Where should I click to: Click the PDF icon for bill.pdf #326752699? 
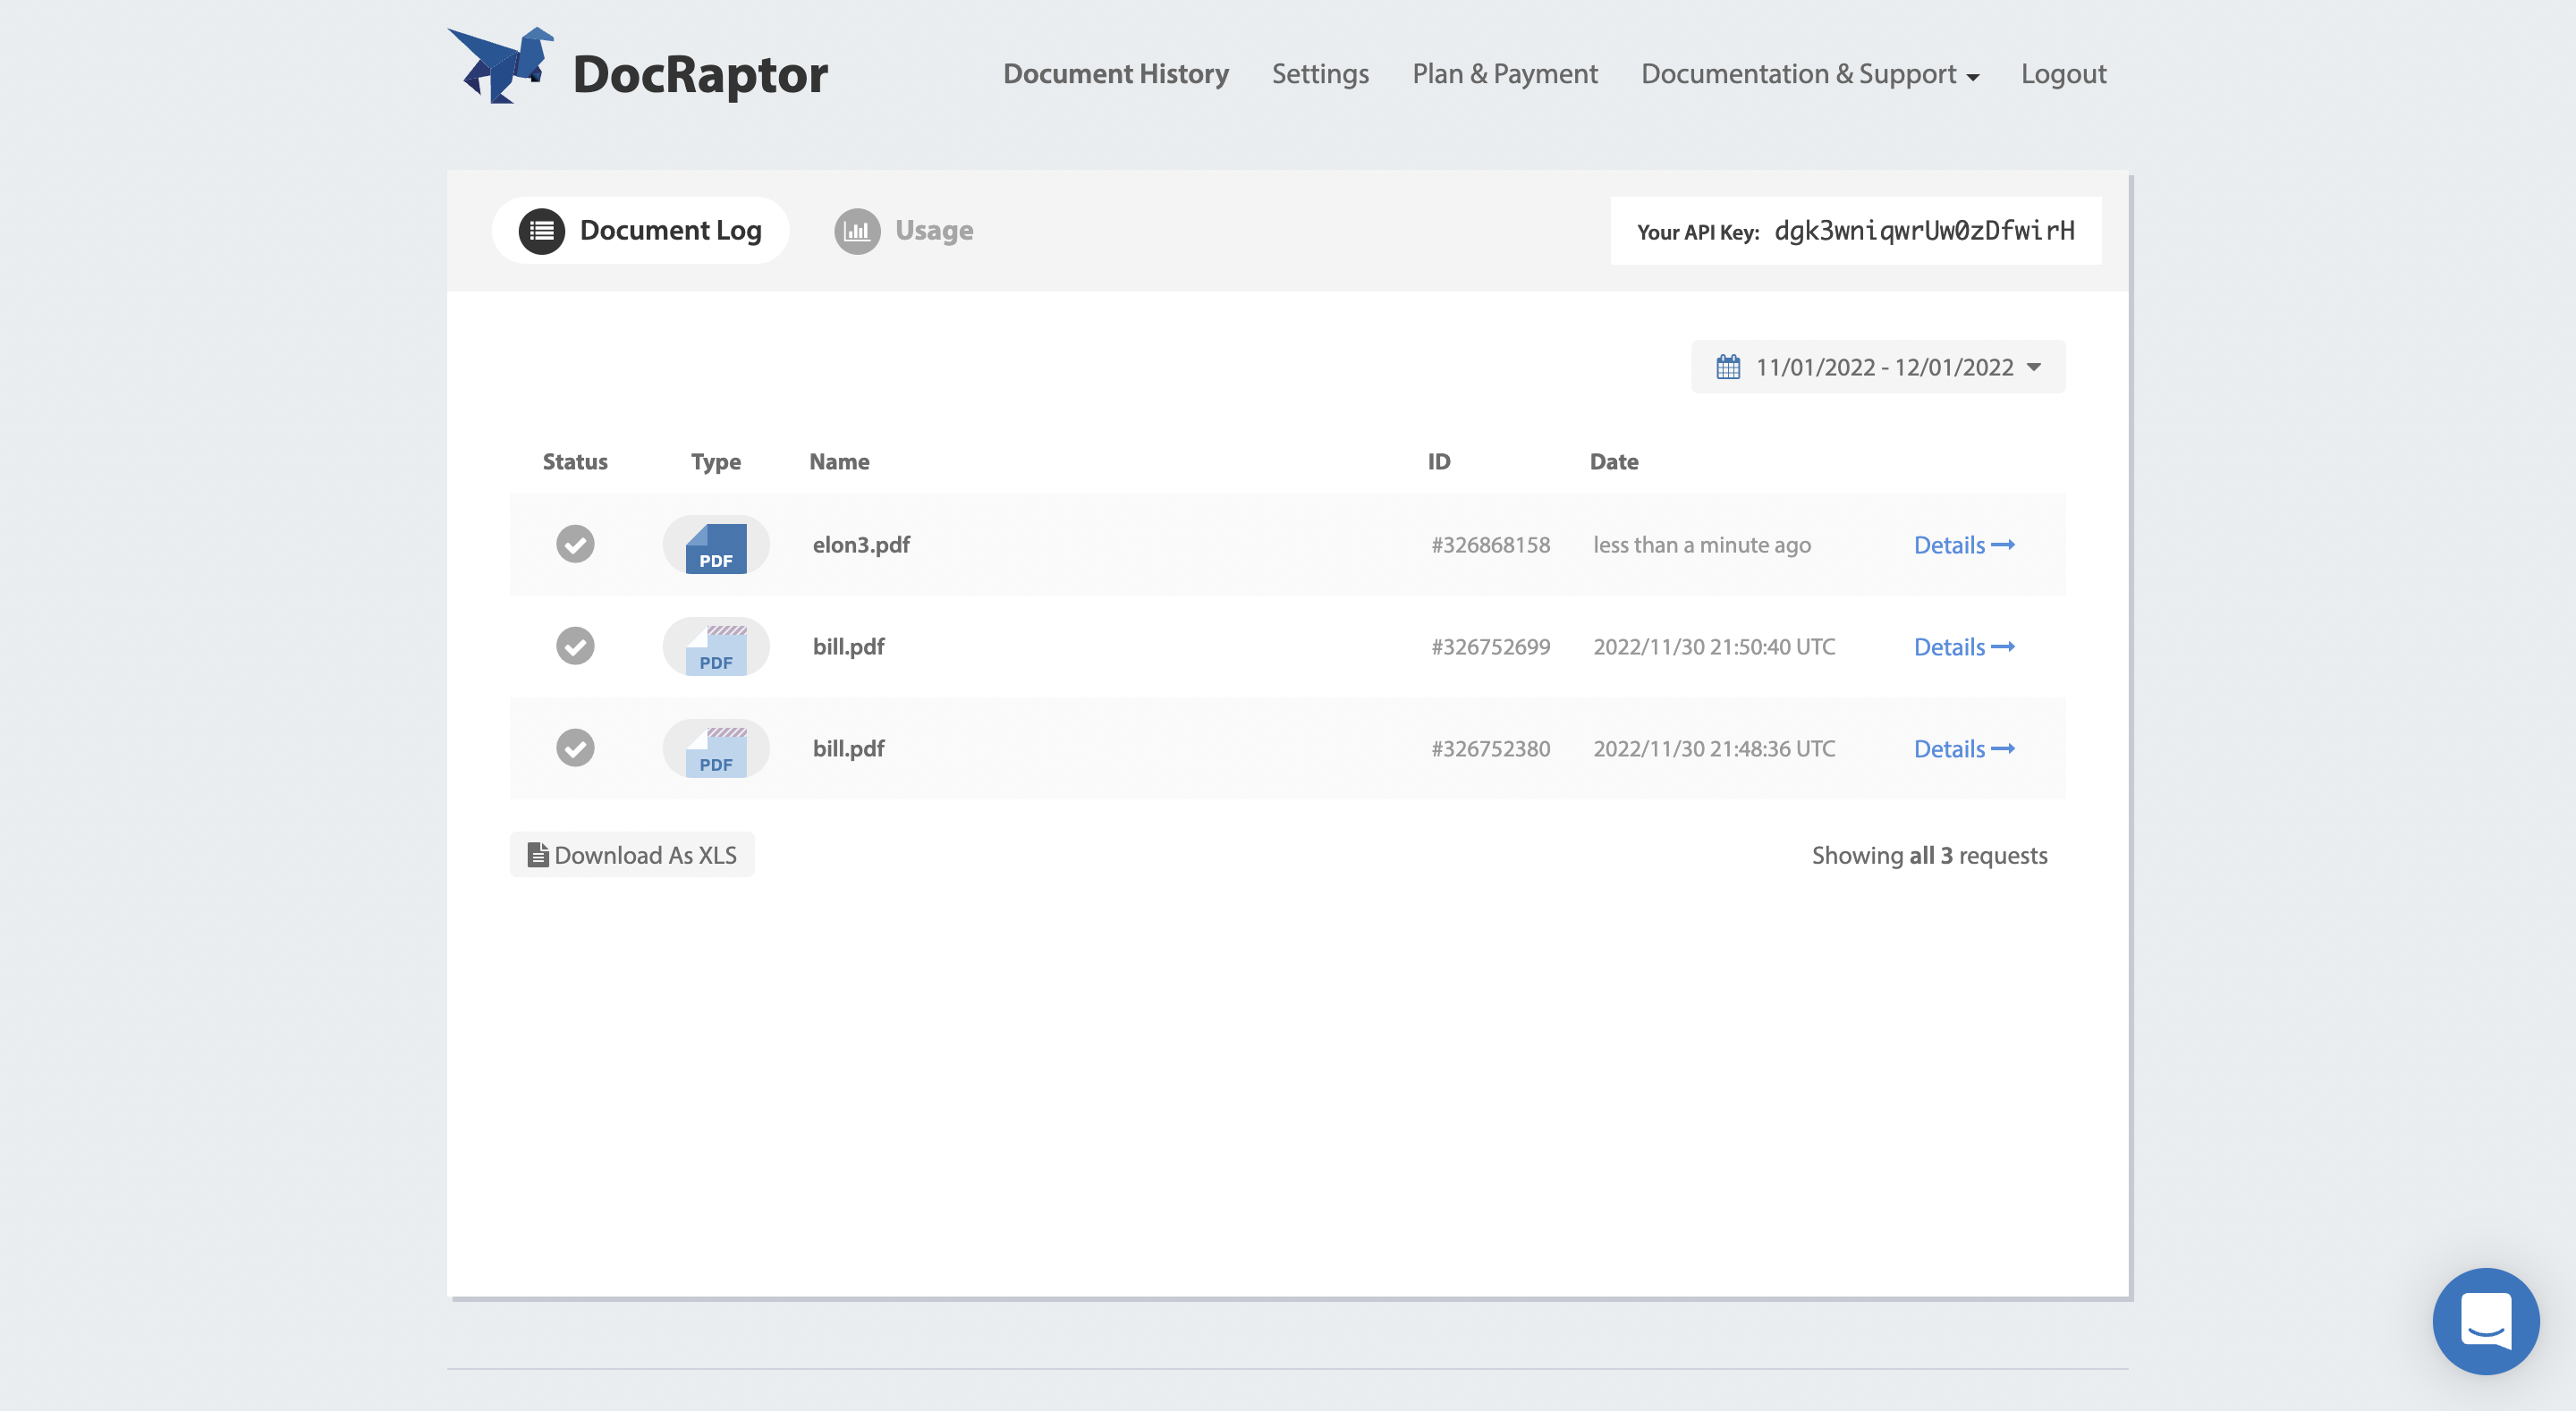715,646
